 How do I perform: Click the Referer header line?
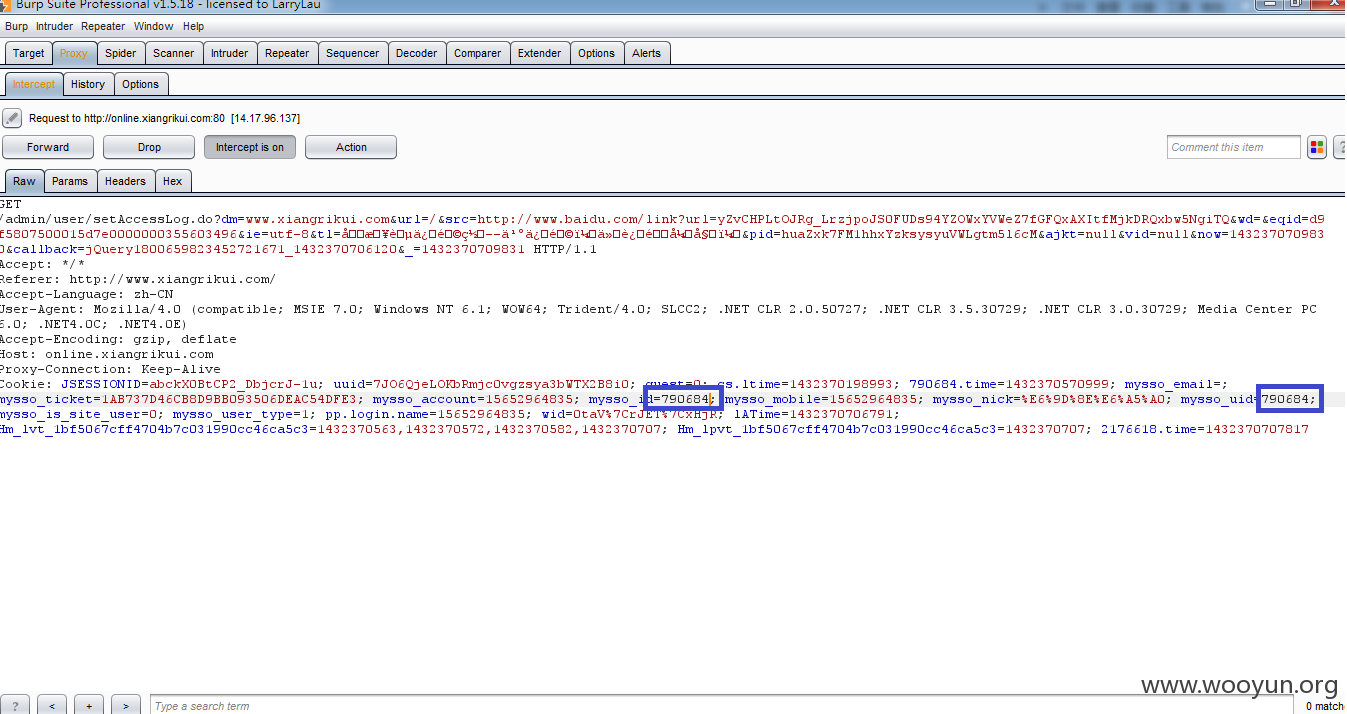point(138,279)
